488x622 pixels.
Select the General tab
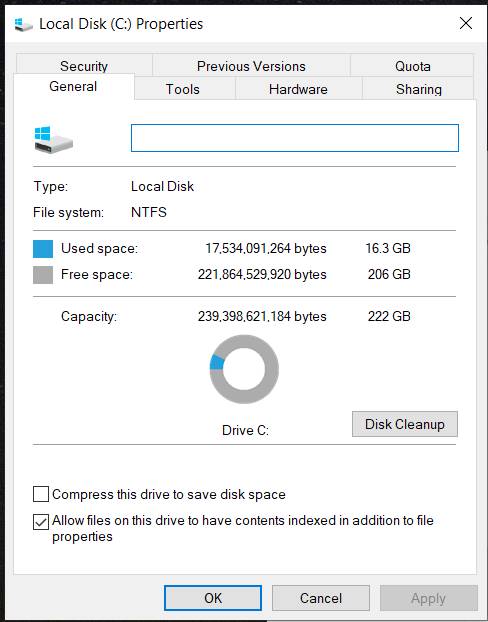tap(73, 86)
